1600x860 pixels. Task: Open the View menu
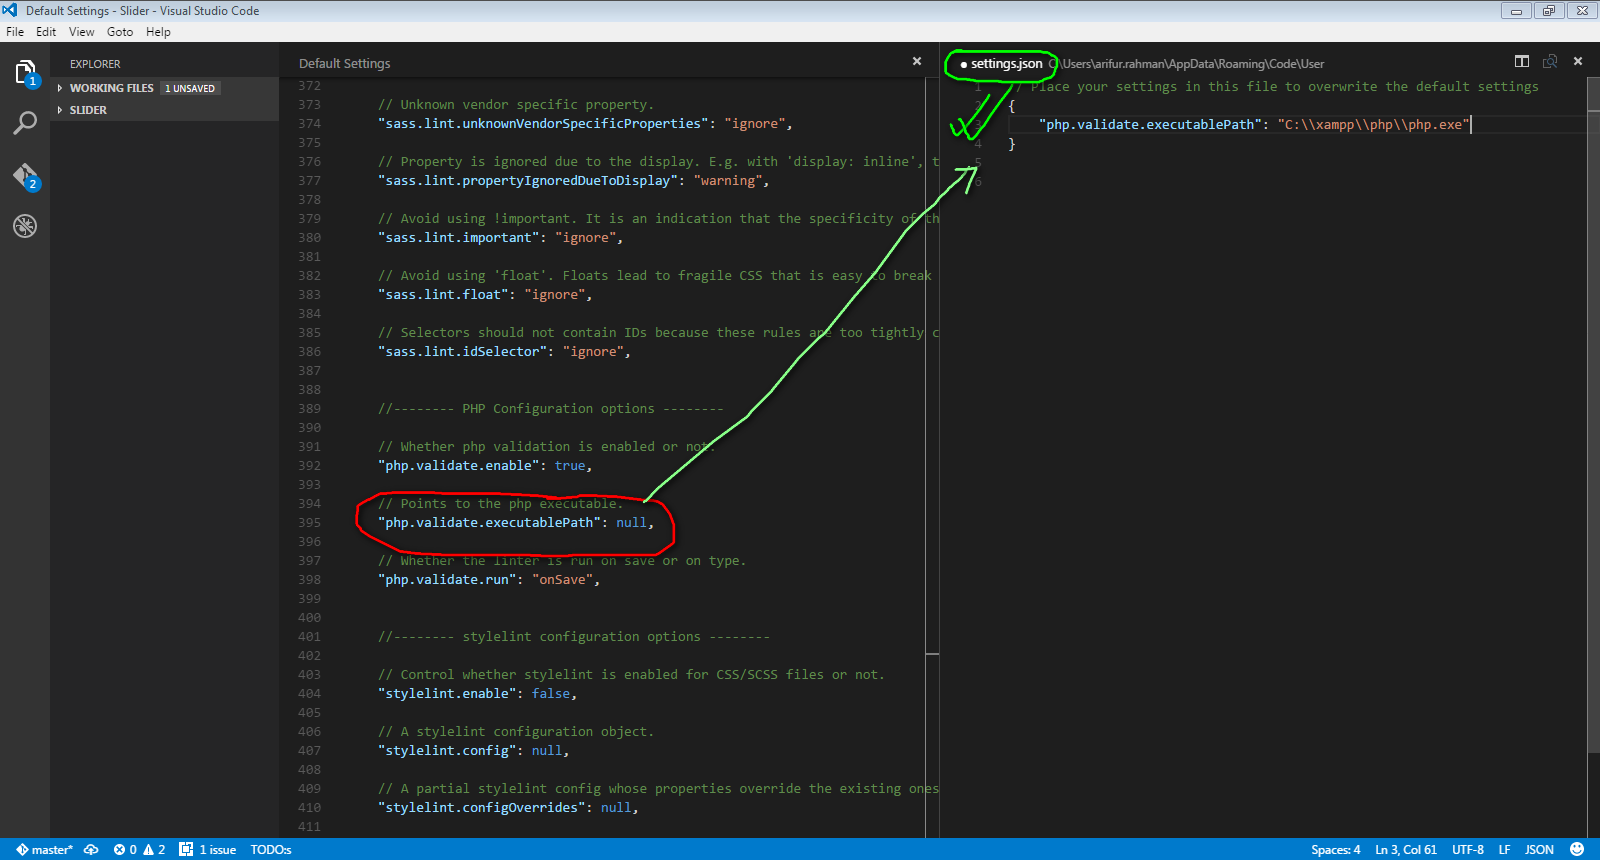[x=82, y=32]
